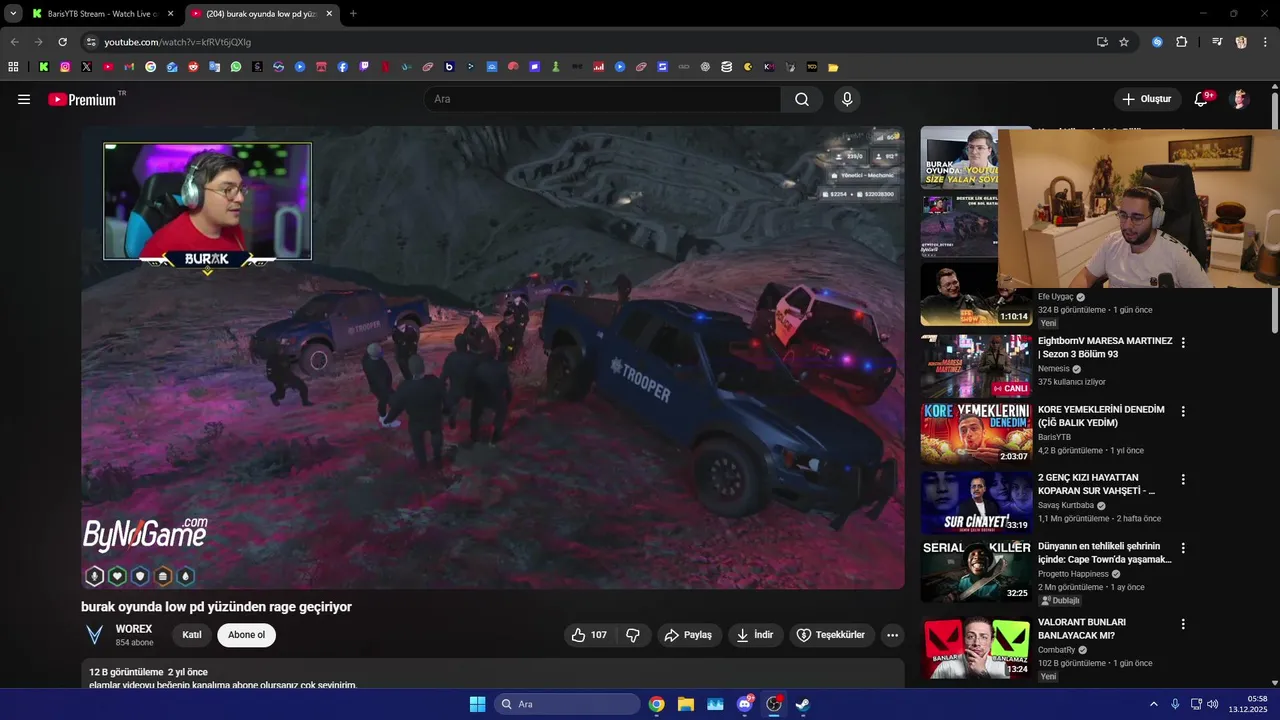
Task: Open the apps grid bookmark
Action: [13, 67]
